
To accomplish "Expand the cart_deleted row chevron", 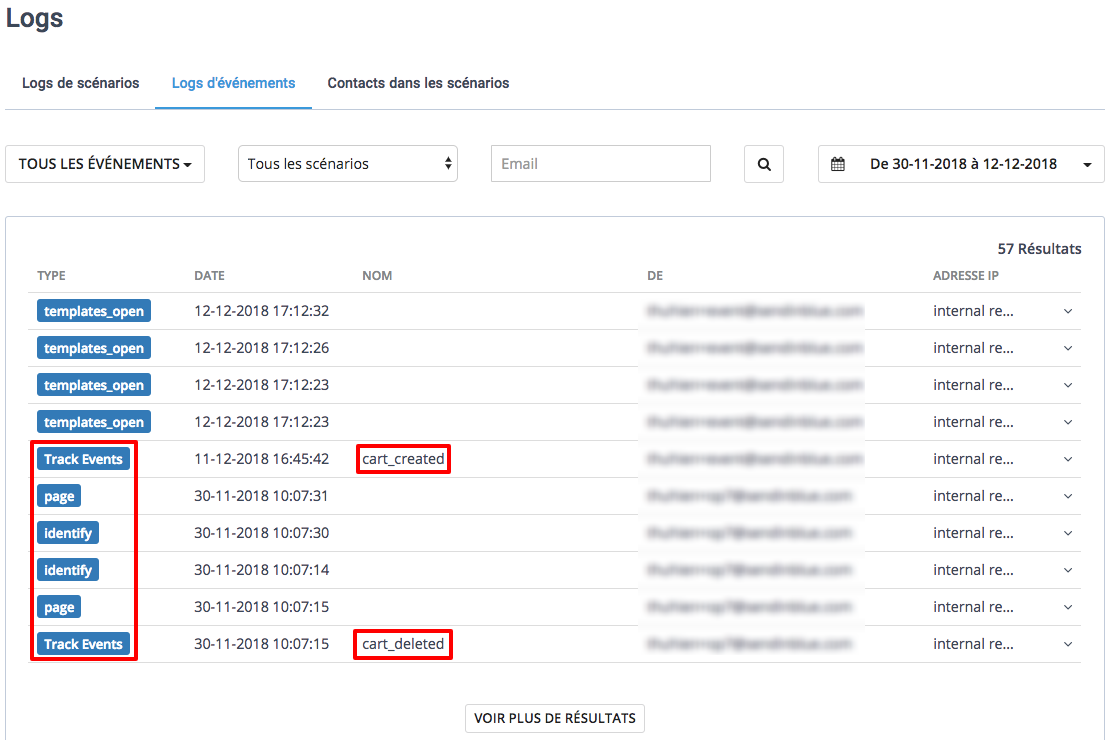I will coord(1068,644).
